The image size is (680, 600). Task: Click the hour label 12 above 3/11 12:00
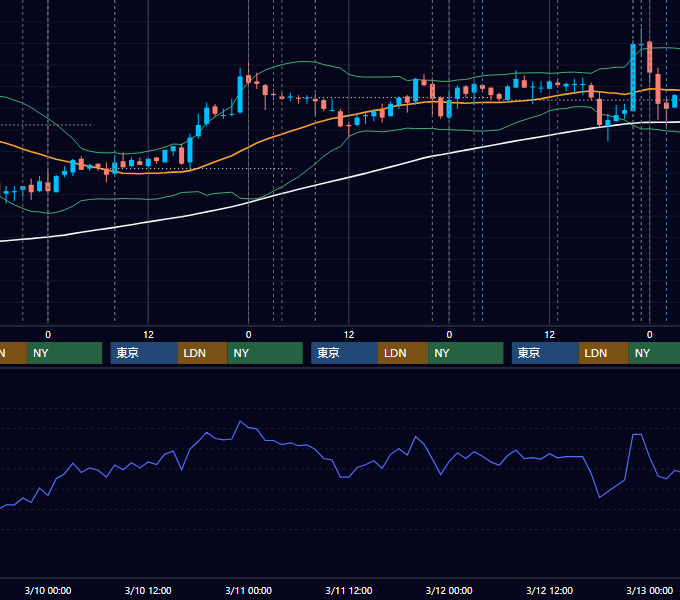coord(349,335)
